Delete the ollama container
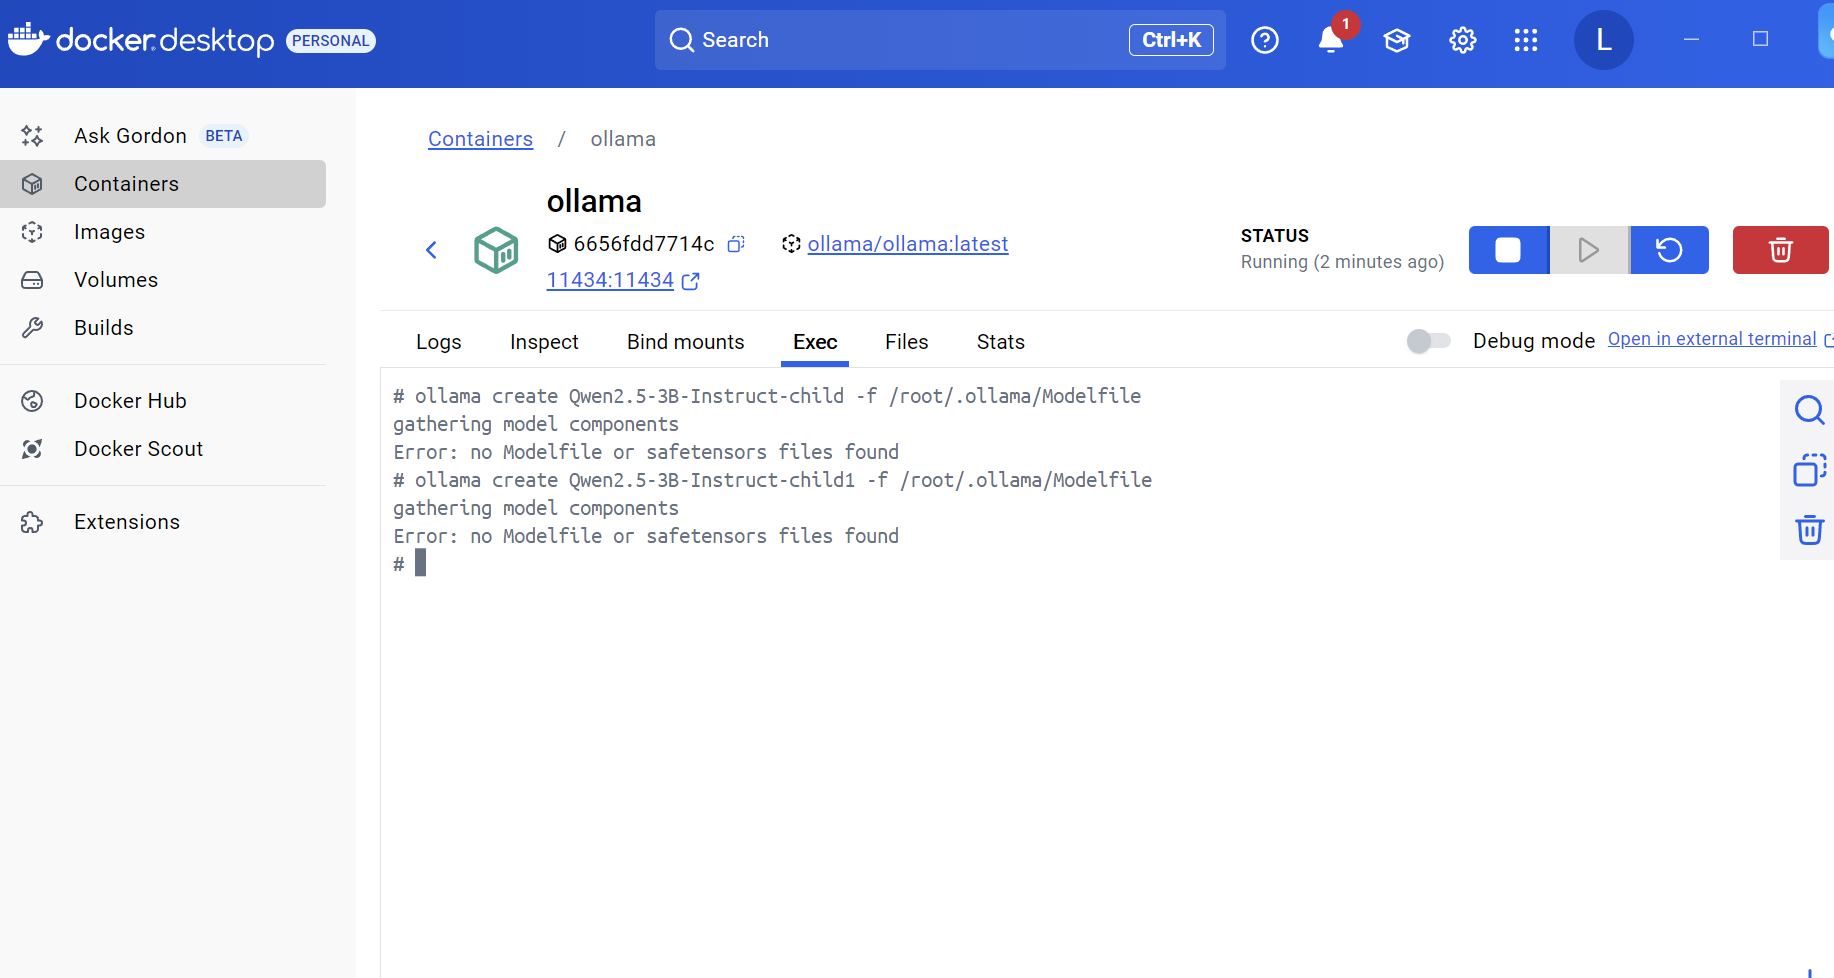 click(1780, 250)
